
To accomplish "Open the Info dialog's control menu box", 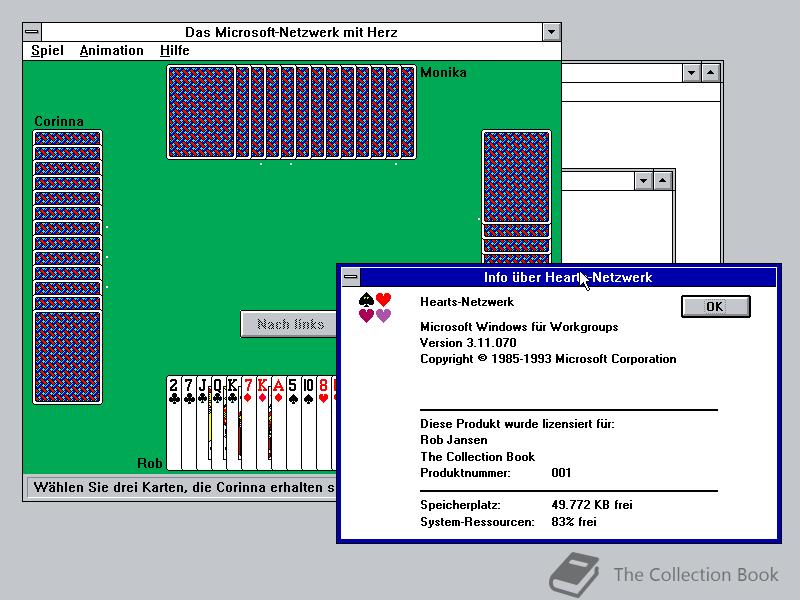I will point(351,277).
